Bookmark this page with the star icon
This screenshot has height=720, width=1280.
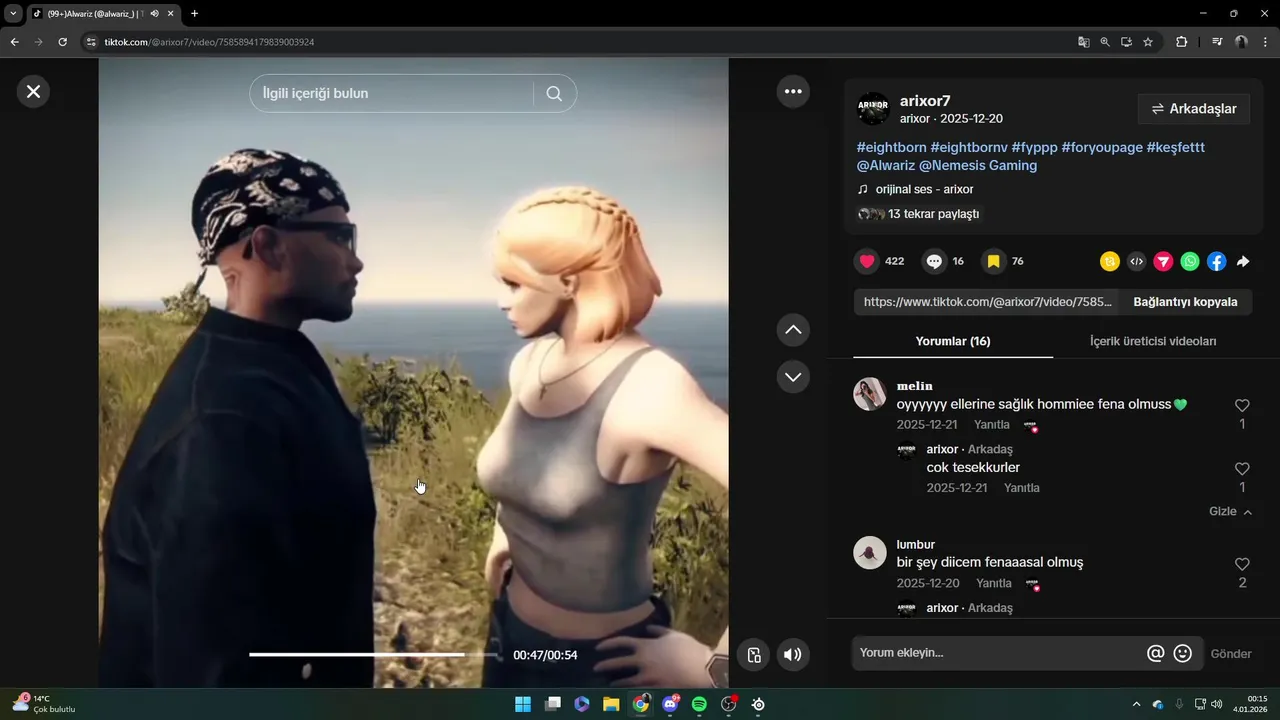[x=1148, y=42]
